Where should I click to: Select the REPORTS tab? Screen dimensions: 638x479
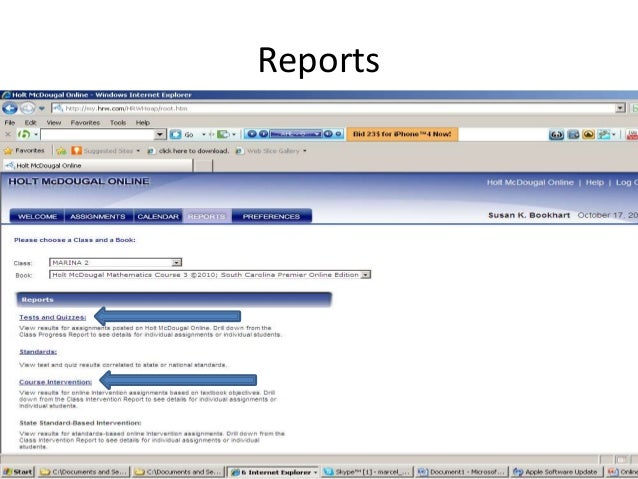207,217
